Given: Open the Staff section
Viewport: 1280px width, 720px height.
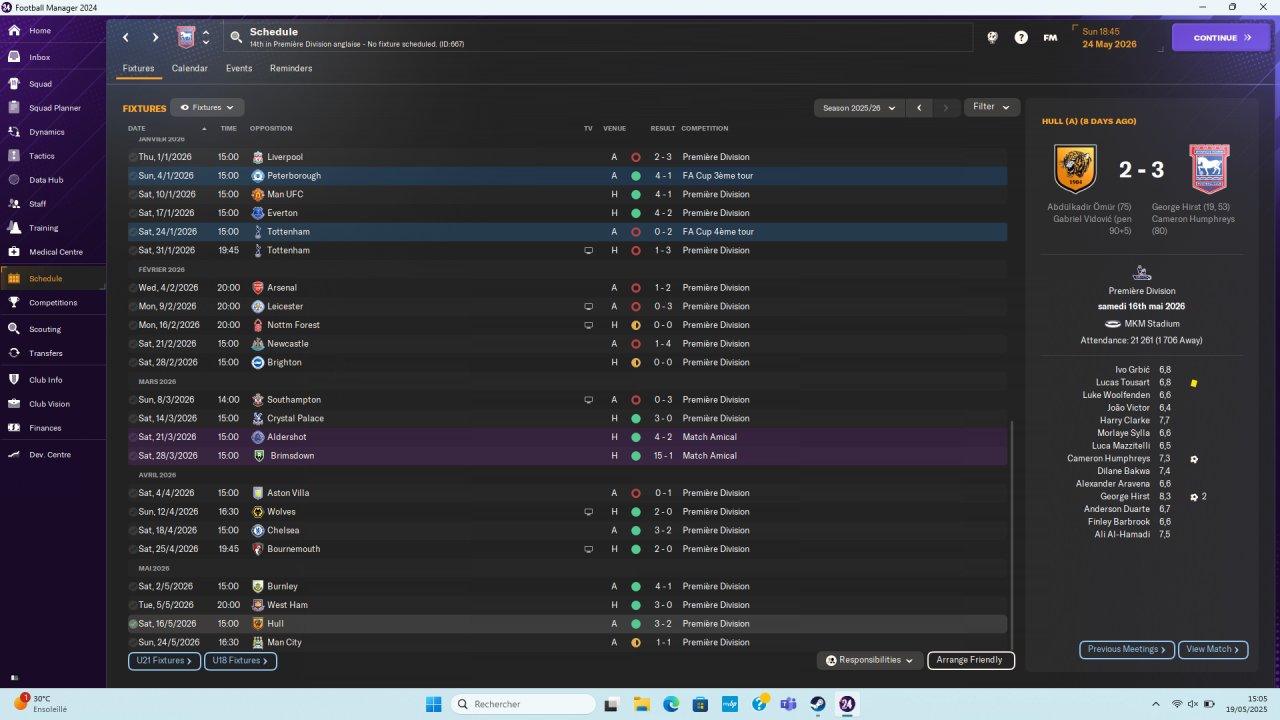Looking at the screenshot, I should click(38, 204).
